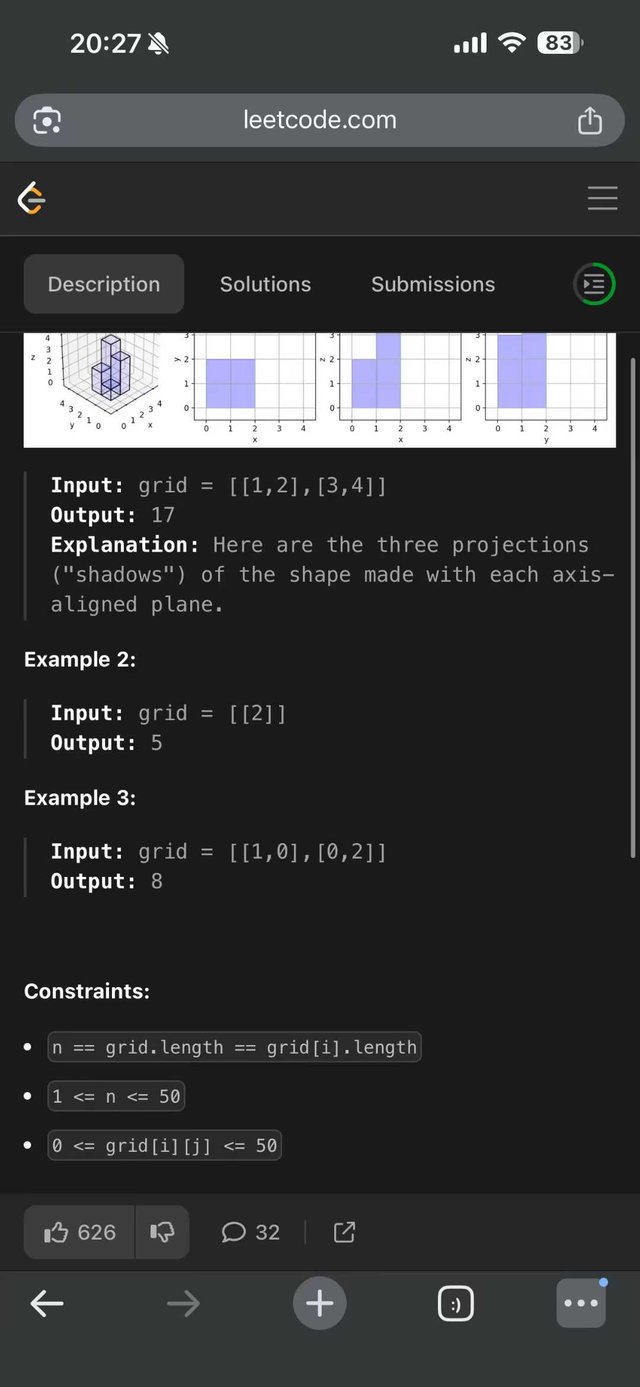This screenshot has height=1387, width=640.
Task: Open the browser more options menu
Action: tap(581, 1304)
